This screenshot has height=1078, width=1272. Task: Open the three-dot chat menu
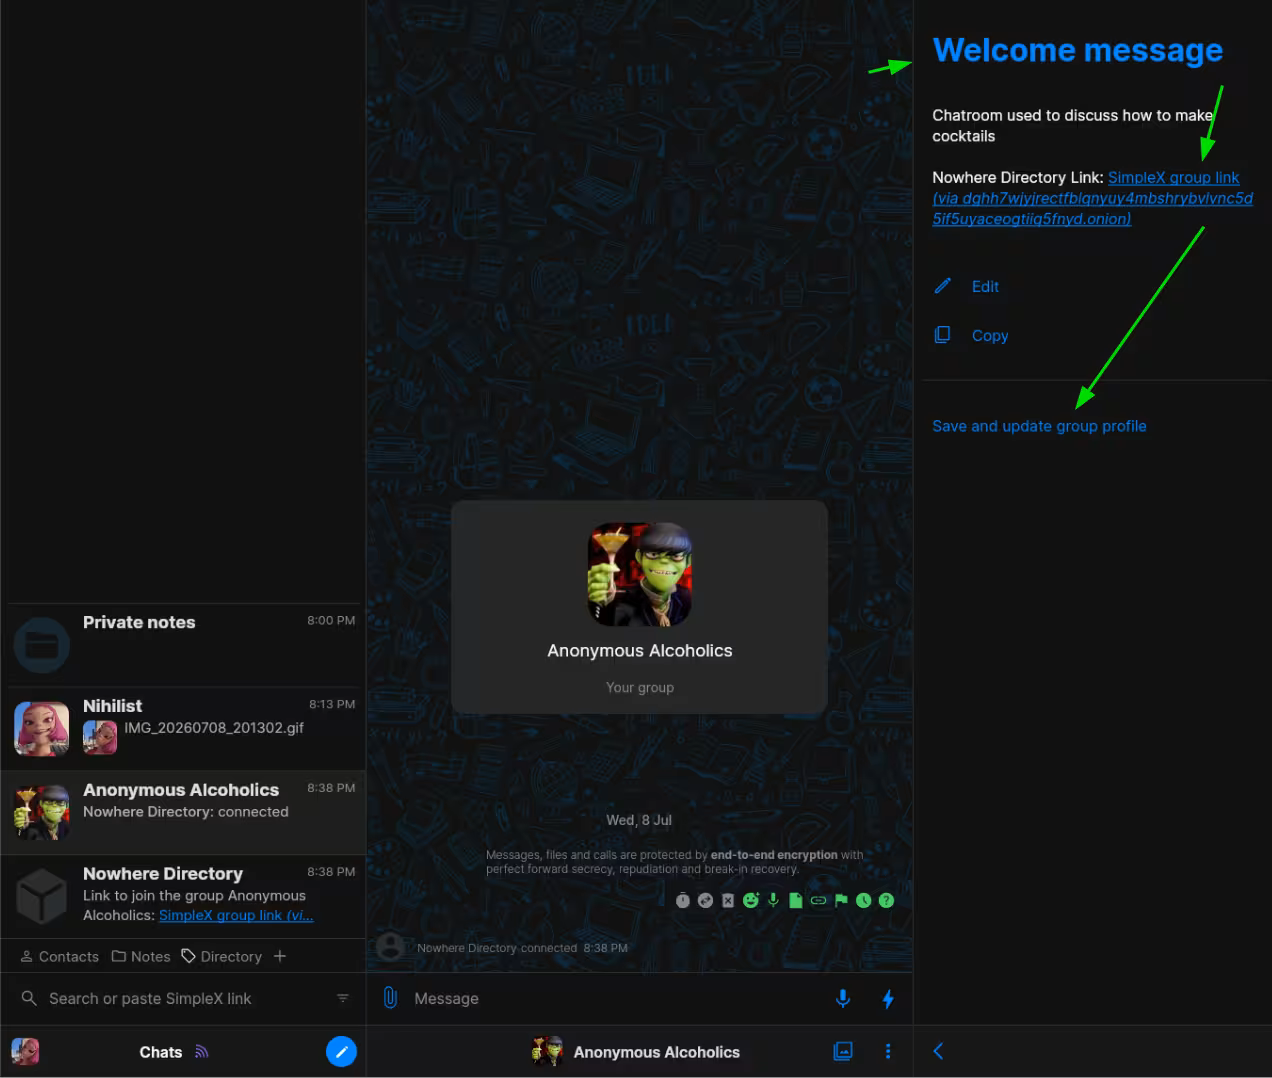[x=888, y=1051]
